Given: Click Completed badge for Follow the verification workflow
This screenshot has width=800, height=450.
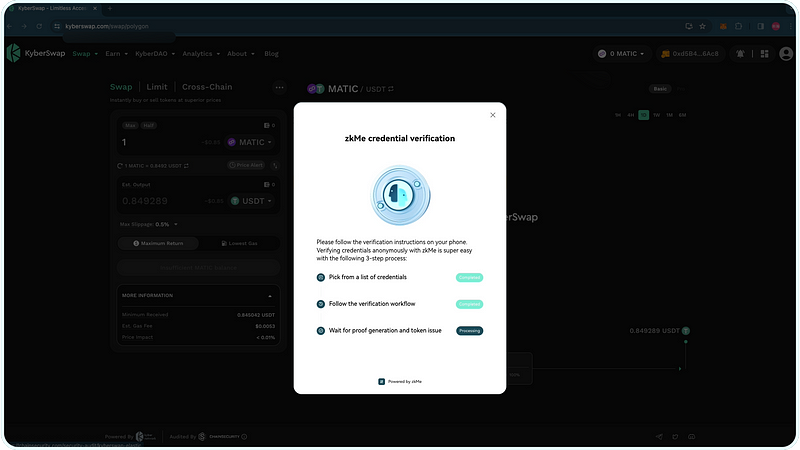Looking at the screenshot, I should coord(469,304).
